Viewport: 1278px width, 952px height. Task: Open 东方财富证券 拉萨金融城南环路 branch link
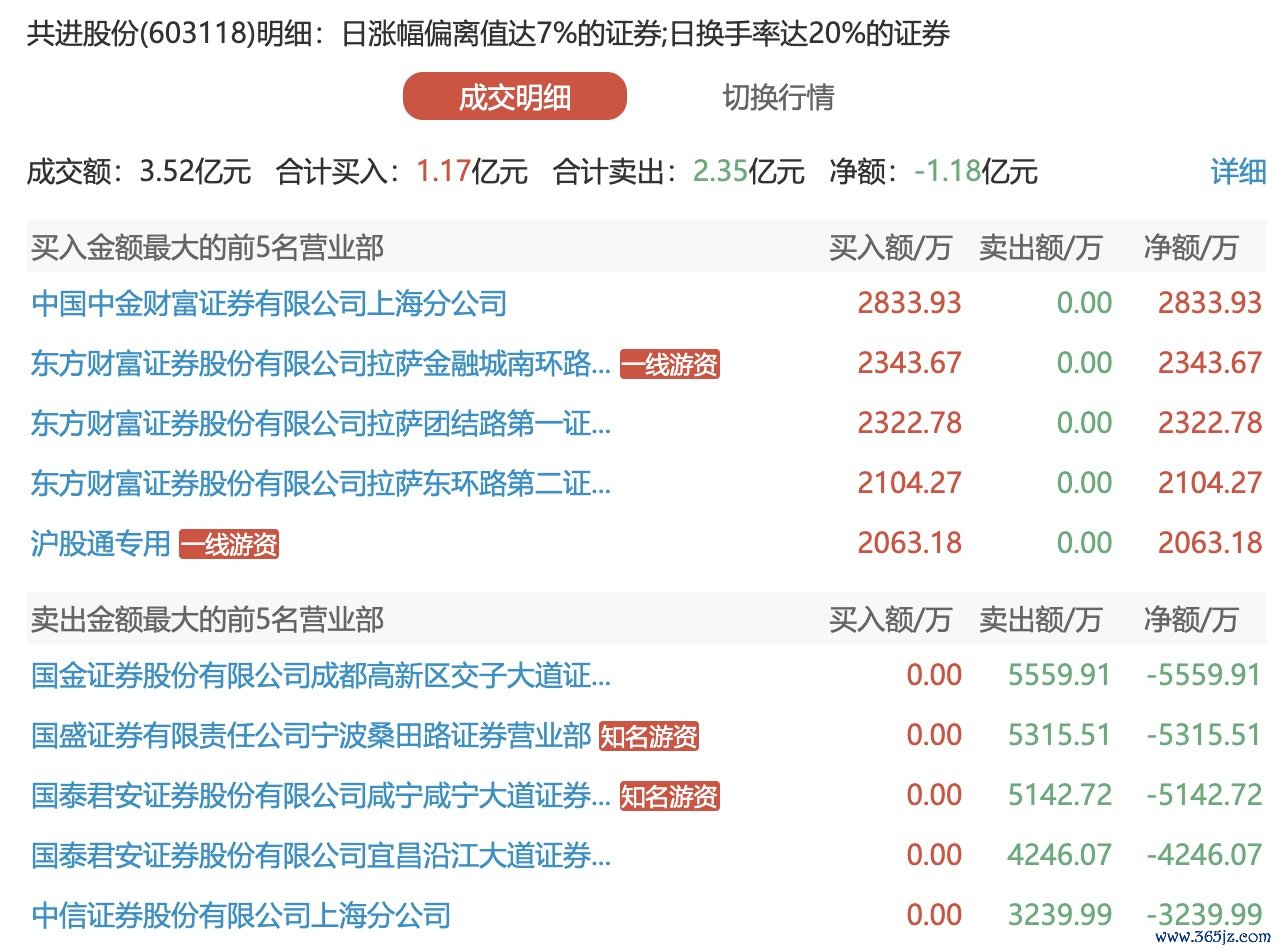point(321,363)
